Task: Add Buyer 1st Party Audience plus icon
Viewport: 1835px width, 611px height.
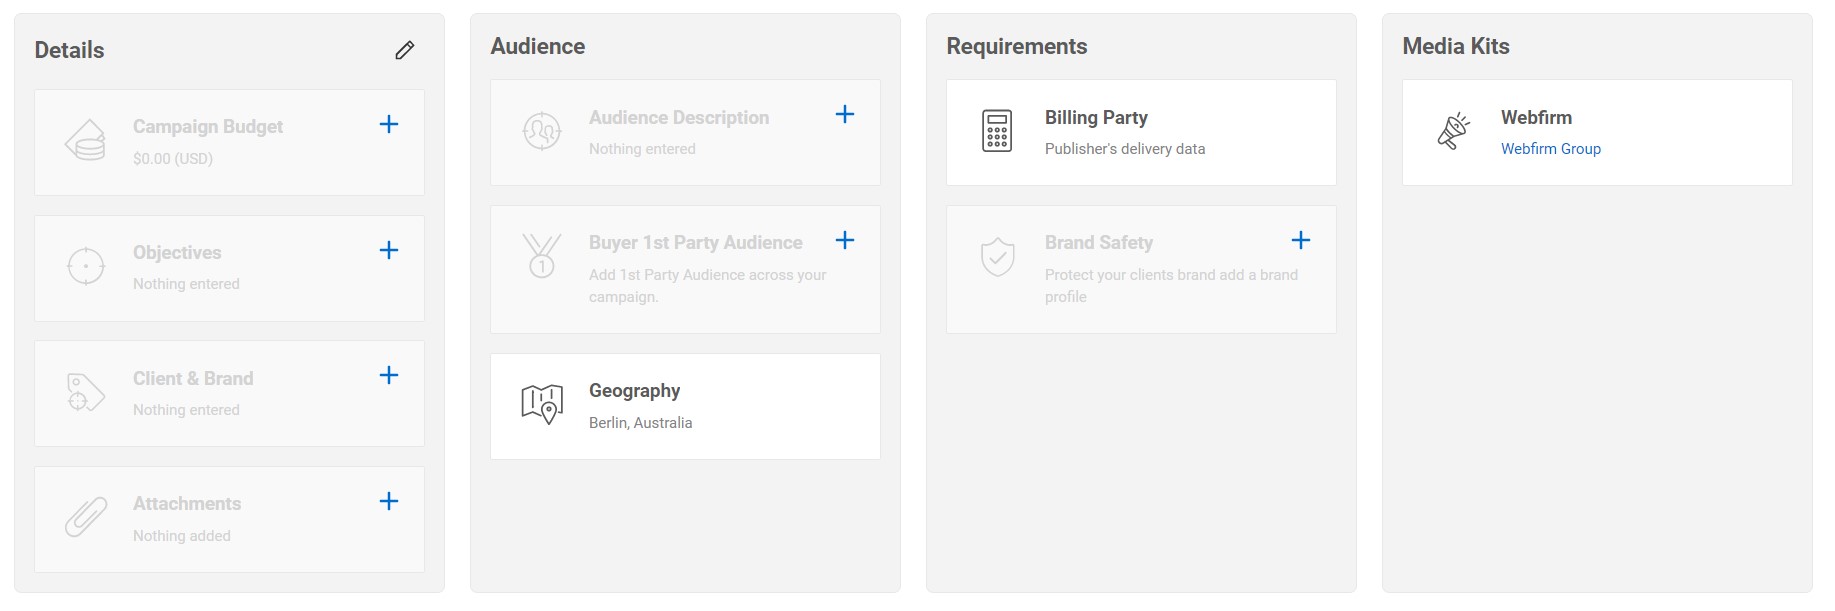Action: click(845, 240)
